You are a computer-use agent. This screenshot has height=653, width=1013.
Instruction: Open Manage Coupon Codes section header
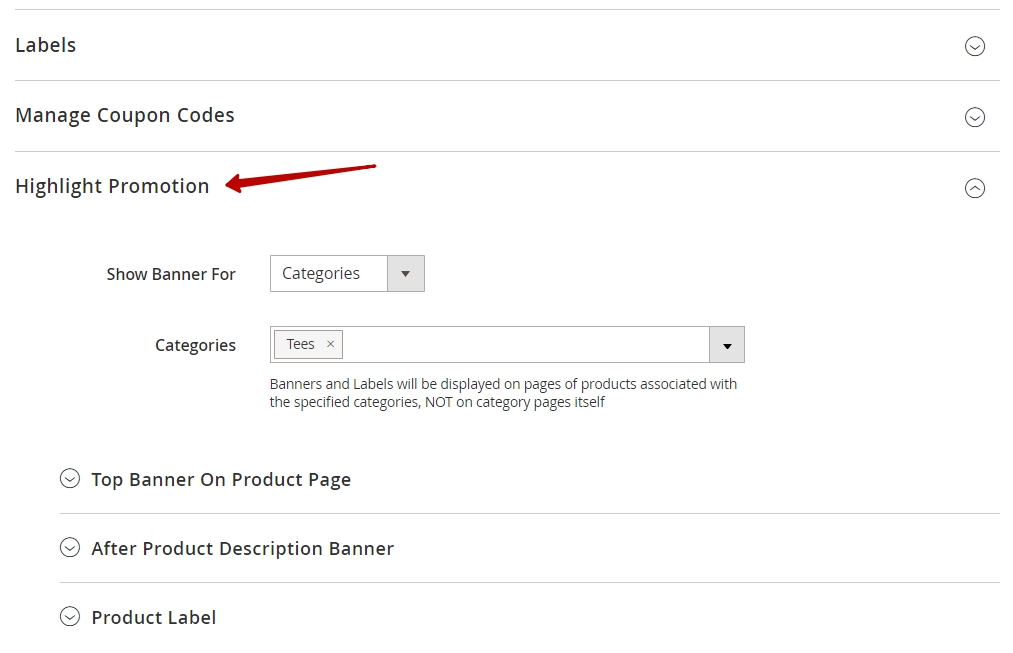tap(125, 116)
